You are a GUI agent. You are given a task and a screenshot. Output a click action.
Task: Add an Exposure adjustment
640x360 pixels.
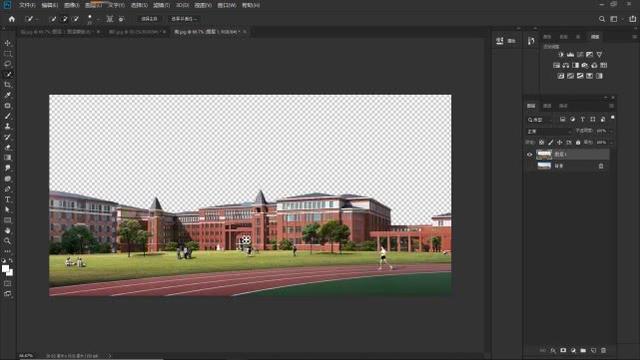coord(589,54)
